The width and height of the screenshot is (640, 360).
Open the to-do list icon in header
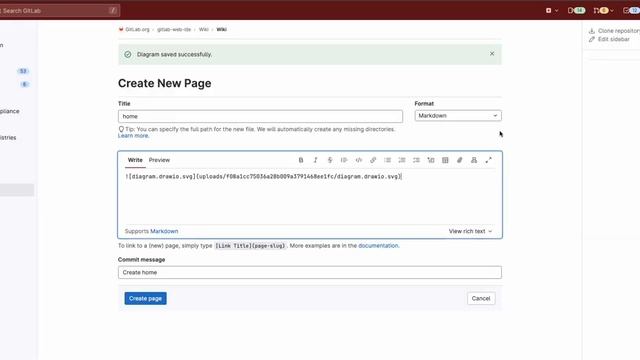point(631,10)
